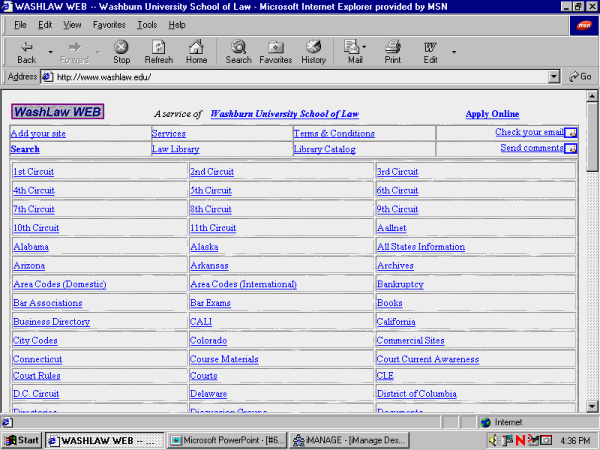
Task: Open the Bar Associations link
Action: click(x=47, y=303)
